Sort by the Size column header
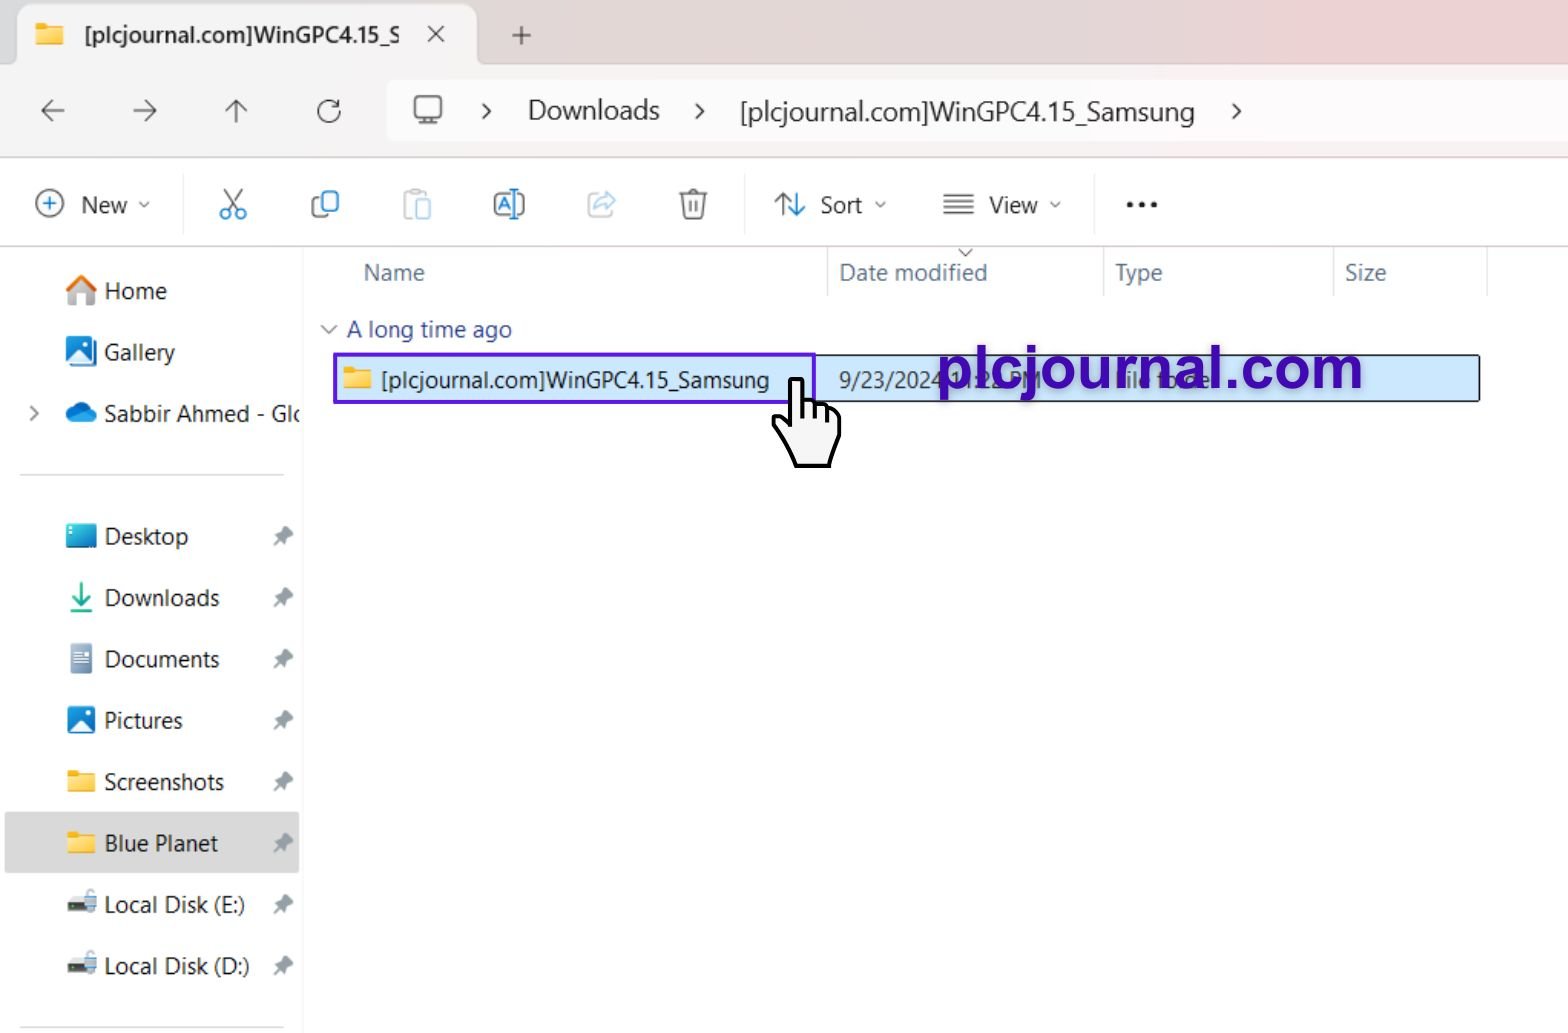The width and height of the screenshot is (1568, 1033). 1365,272
